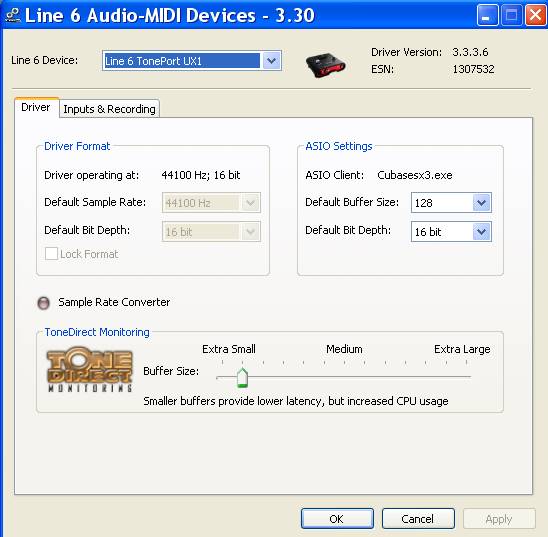Click the 'Smaller buffers provide lower latency' note
This screenshot has width=548, height=537.
296,401
